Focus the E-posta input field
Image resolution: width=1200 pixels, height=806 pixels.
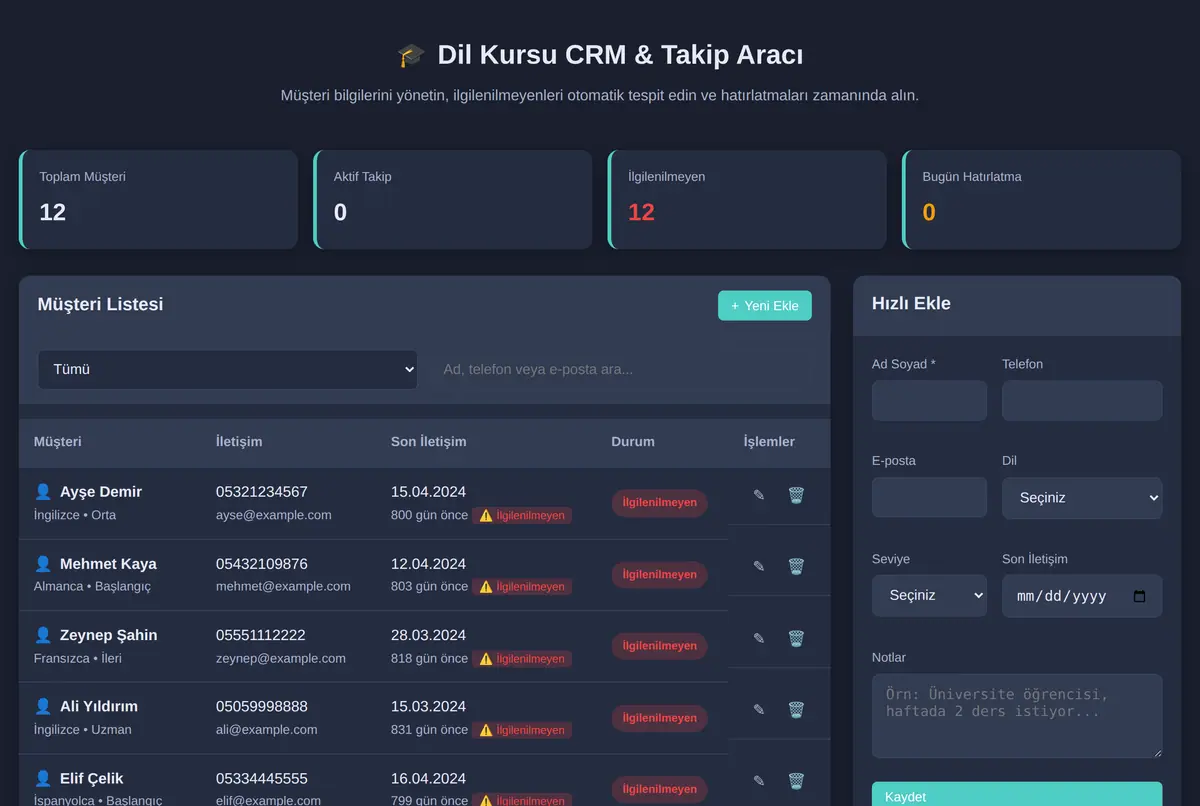tap(929, 497)
